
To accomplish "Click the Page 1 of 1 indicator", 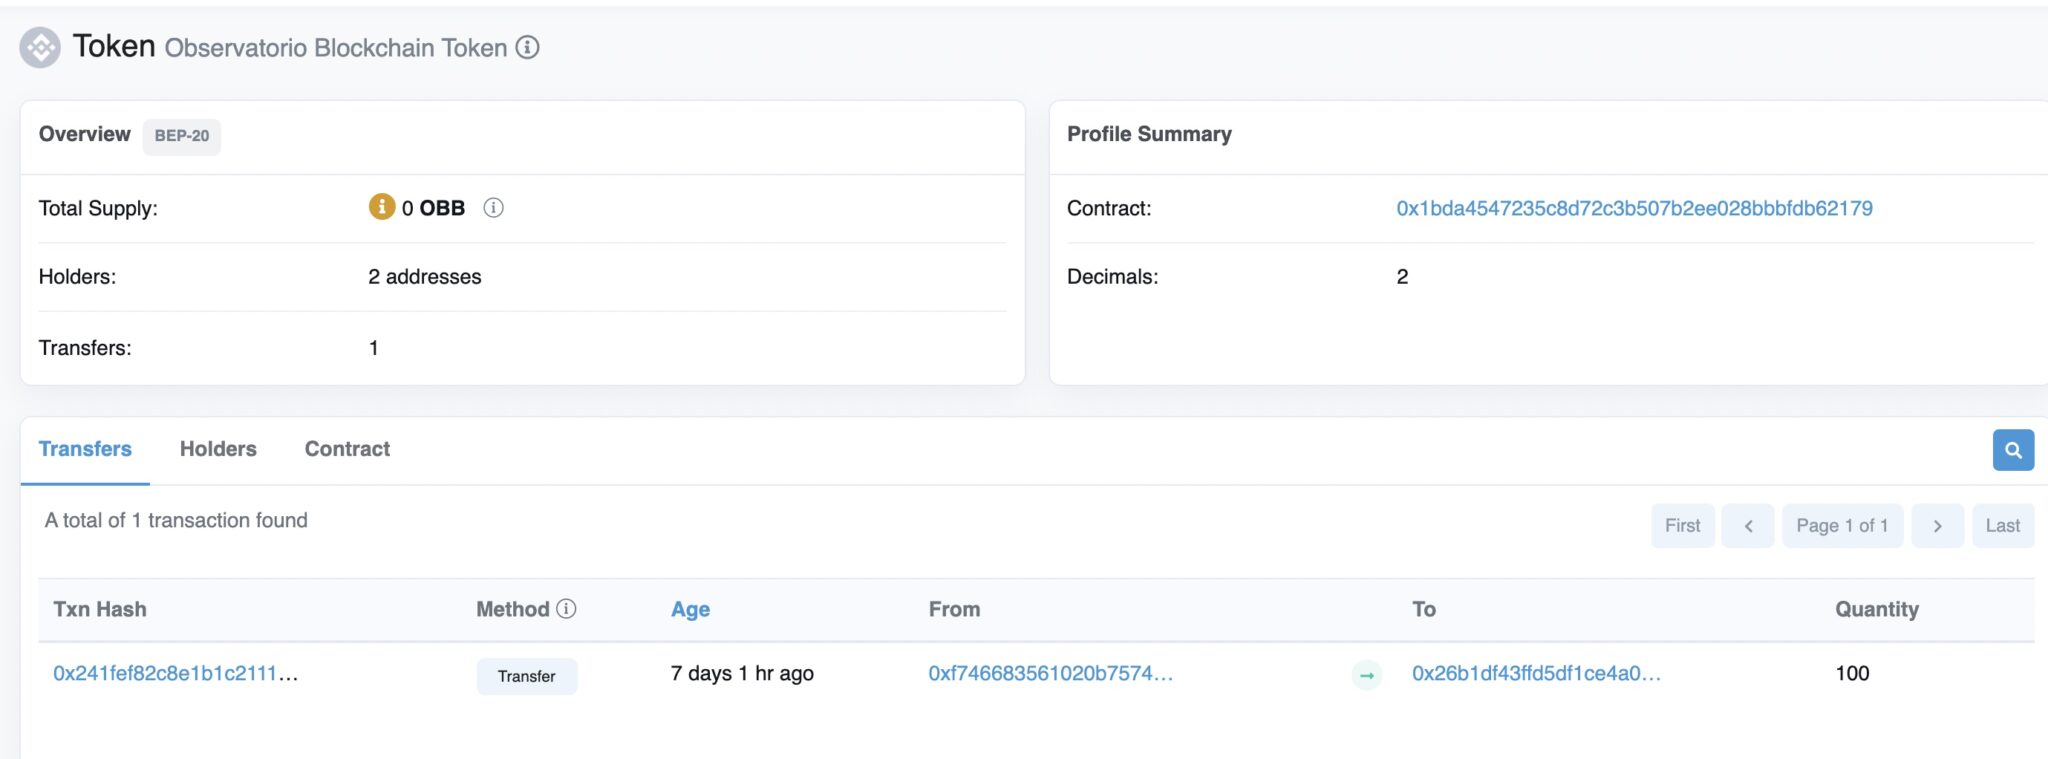I will click(x=1842, y=526).
